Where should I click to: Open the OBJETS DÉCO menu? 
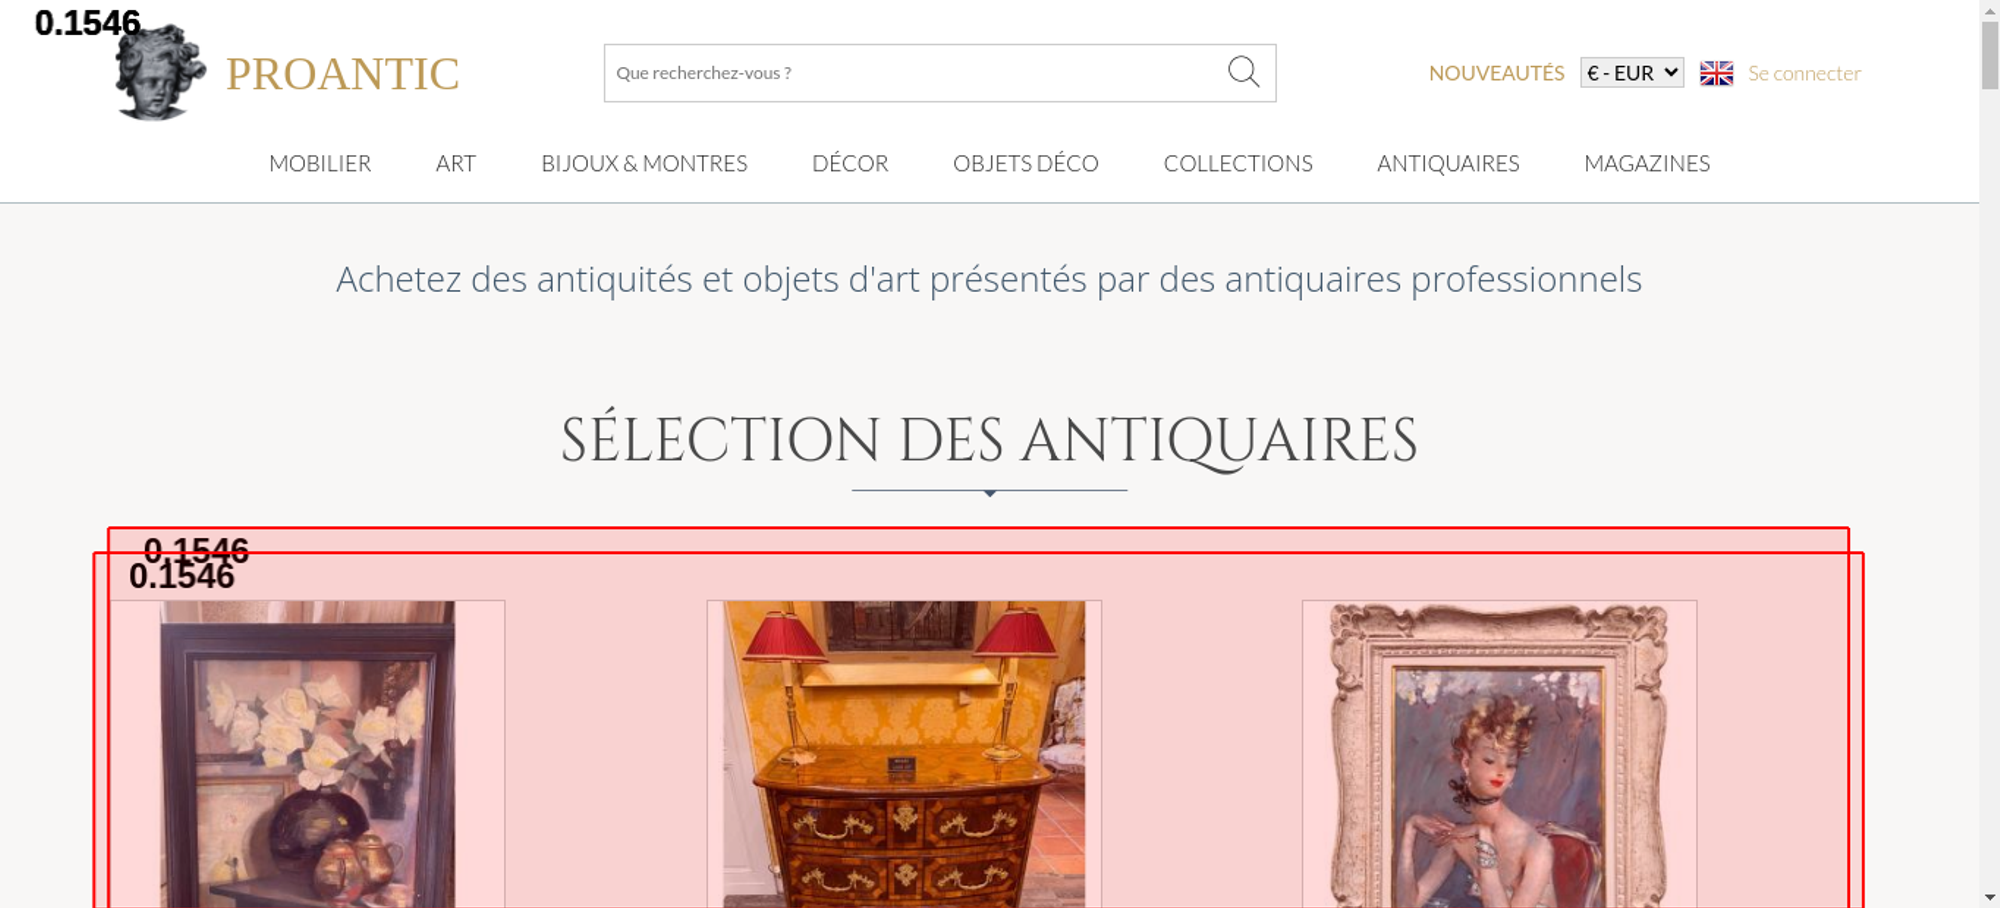(1026, 163)
